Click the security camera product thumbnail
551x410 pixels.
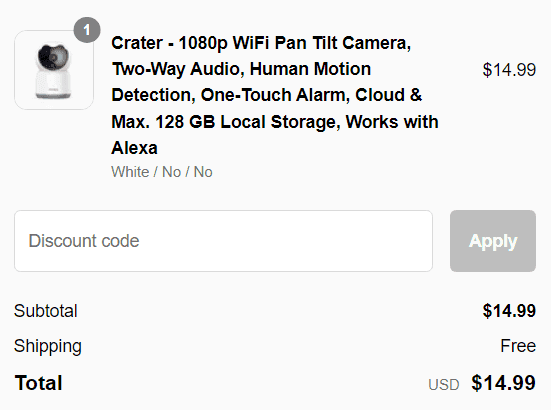click(54, 70)
